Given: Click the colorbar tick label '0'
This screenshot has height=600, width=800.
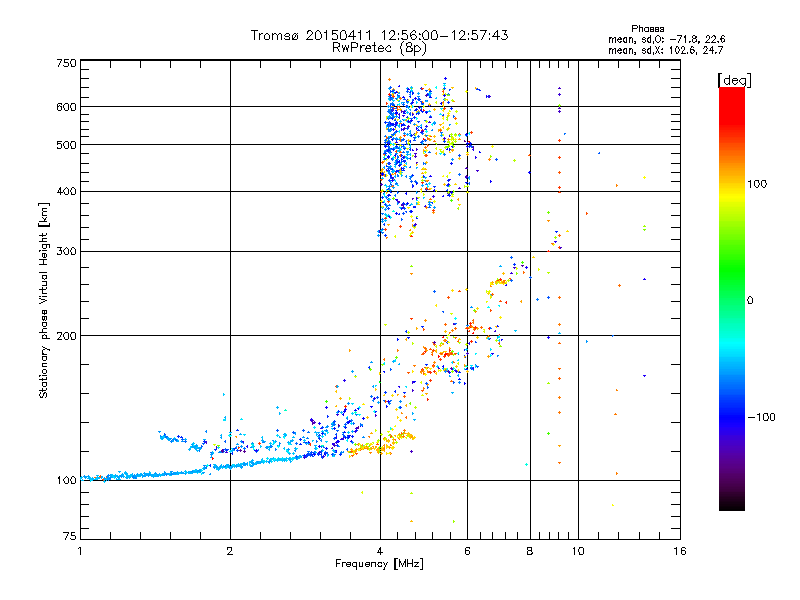Looking at the screenshot, I should tap(750, 301).
